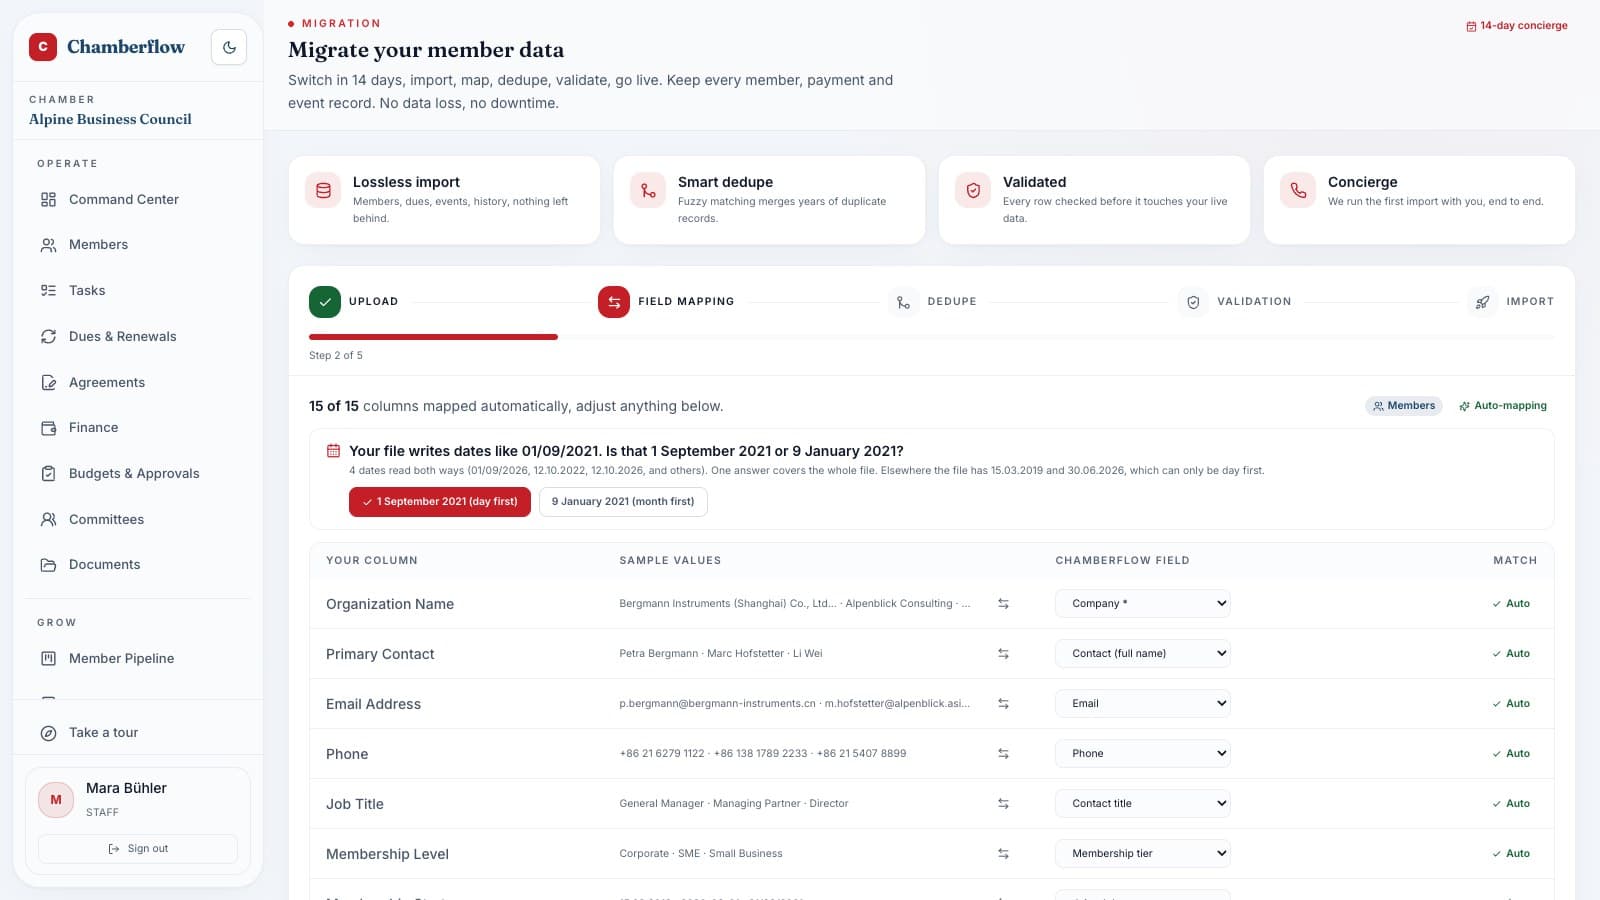
Task: Click Mara Bühler avatar
Action: [x=56, y=799]
